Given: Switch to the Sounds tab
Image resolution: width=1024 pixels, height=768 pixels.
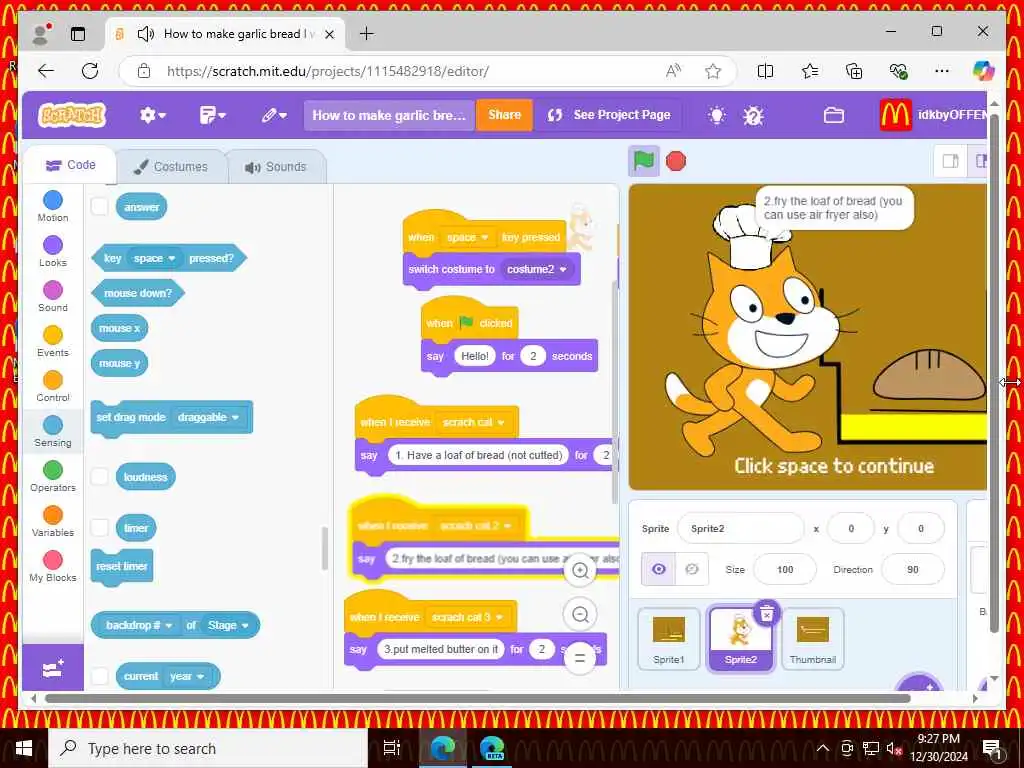Looking at the screenshot, I should 276,167.
